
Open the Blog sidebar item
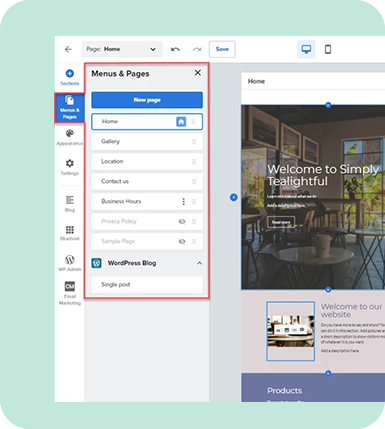pyautogui.click(x=70, y=204)
